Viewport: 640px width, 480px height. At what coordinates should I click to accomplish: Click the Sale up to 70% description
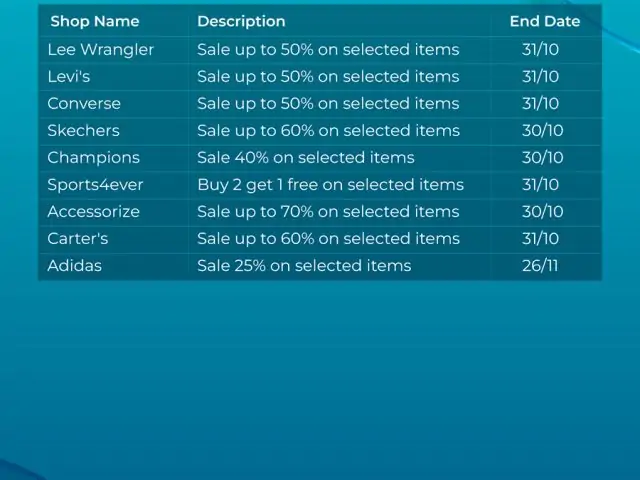click(x=328, y=212)
